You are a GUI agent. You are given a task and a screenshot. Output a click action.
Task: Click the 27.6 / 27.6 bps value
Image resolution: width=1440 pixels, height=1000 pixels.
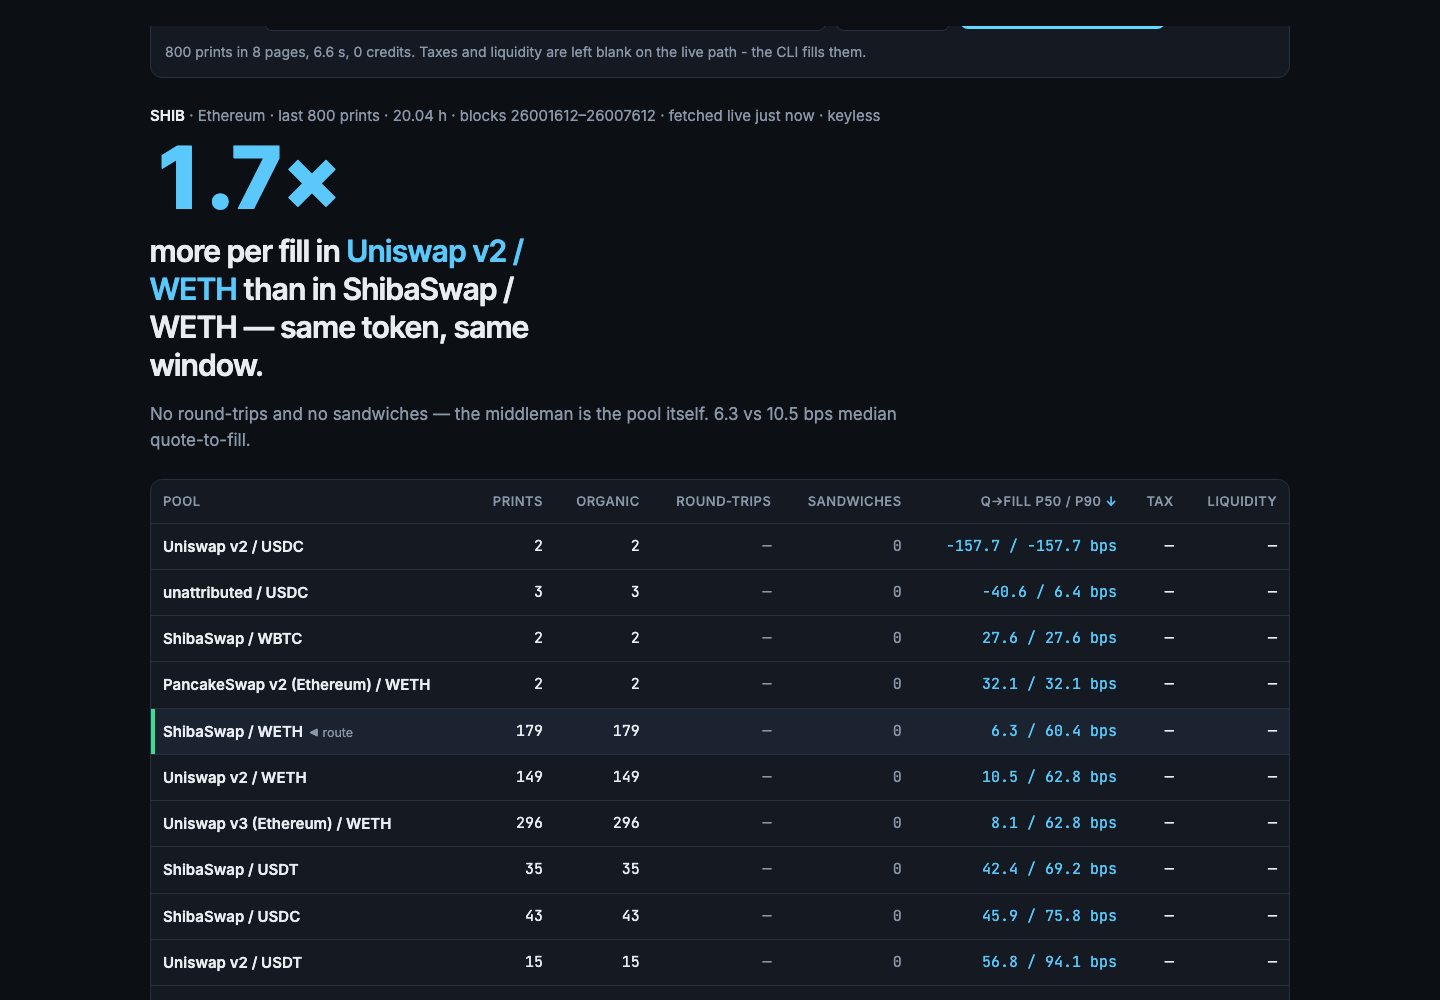pyautogui.click(x=1049, y=638)
